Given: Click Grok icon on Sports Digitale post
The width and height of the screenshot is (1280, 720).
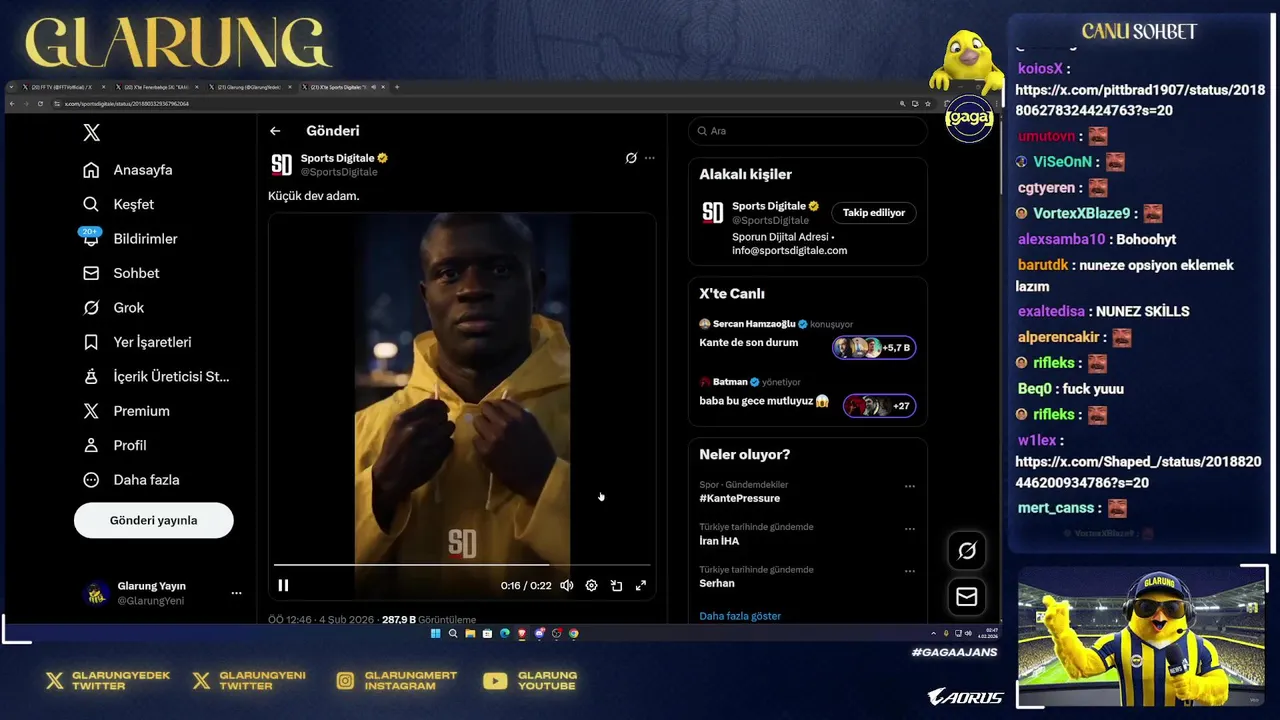Looking at the screenshot, I should point(631,158).
